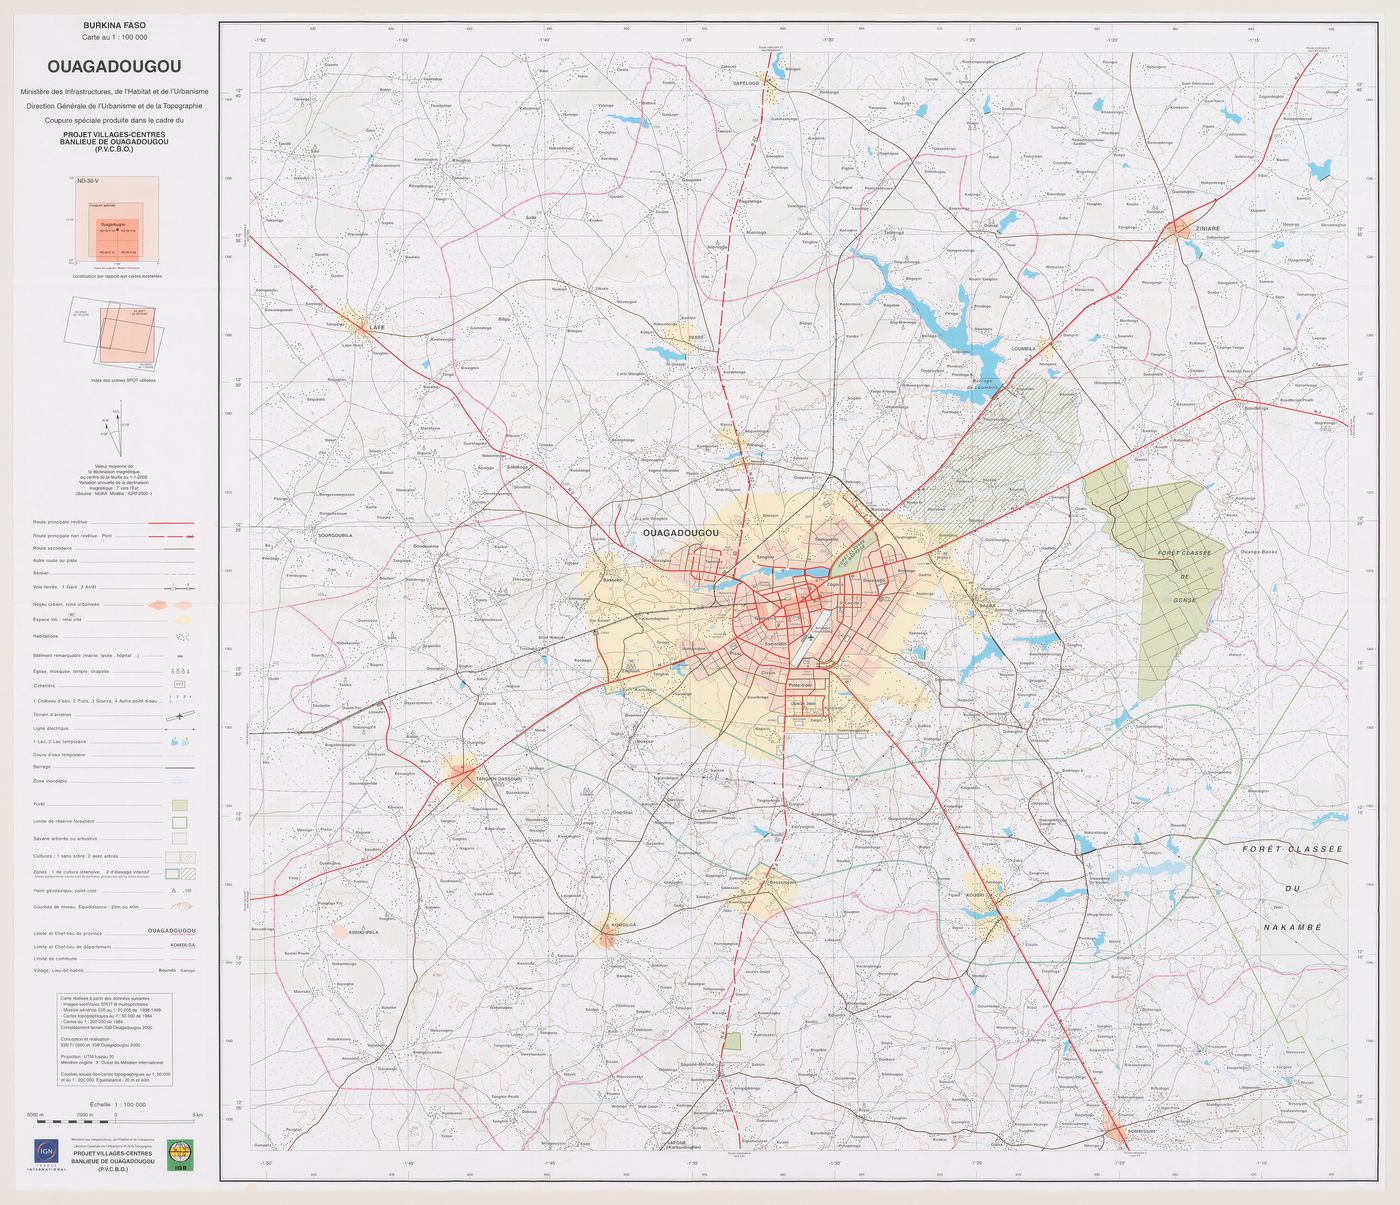Click the 'Barrage' legend entry text
Viewport: 1400px width, 1205px height.
(x=42, y=767)
